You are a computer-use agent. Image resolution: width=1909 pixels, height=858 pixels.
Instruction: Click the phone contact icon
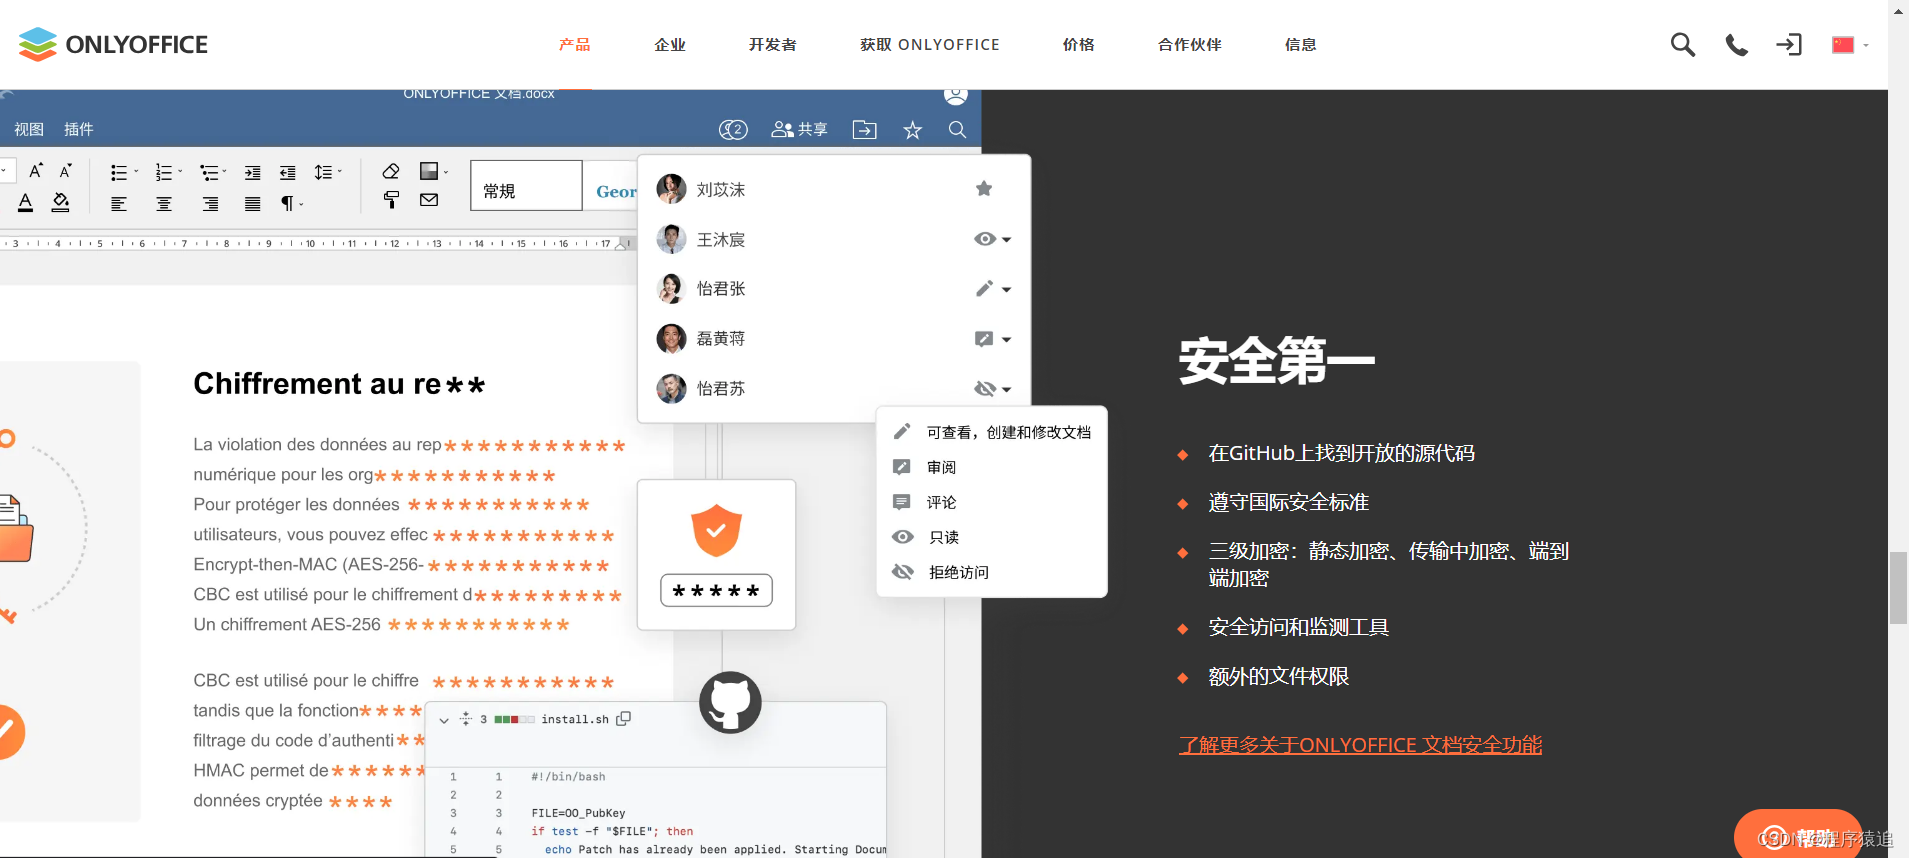[1737, 44]
